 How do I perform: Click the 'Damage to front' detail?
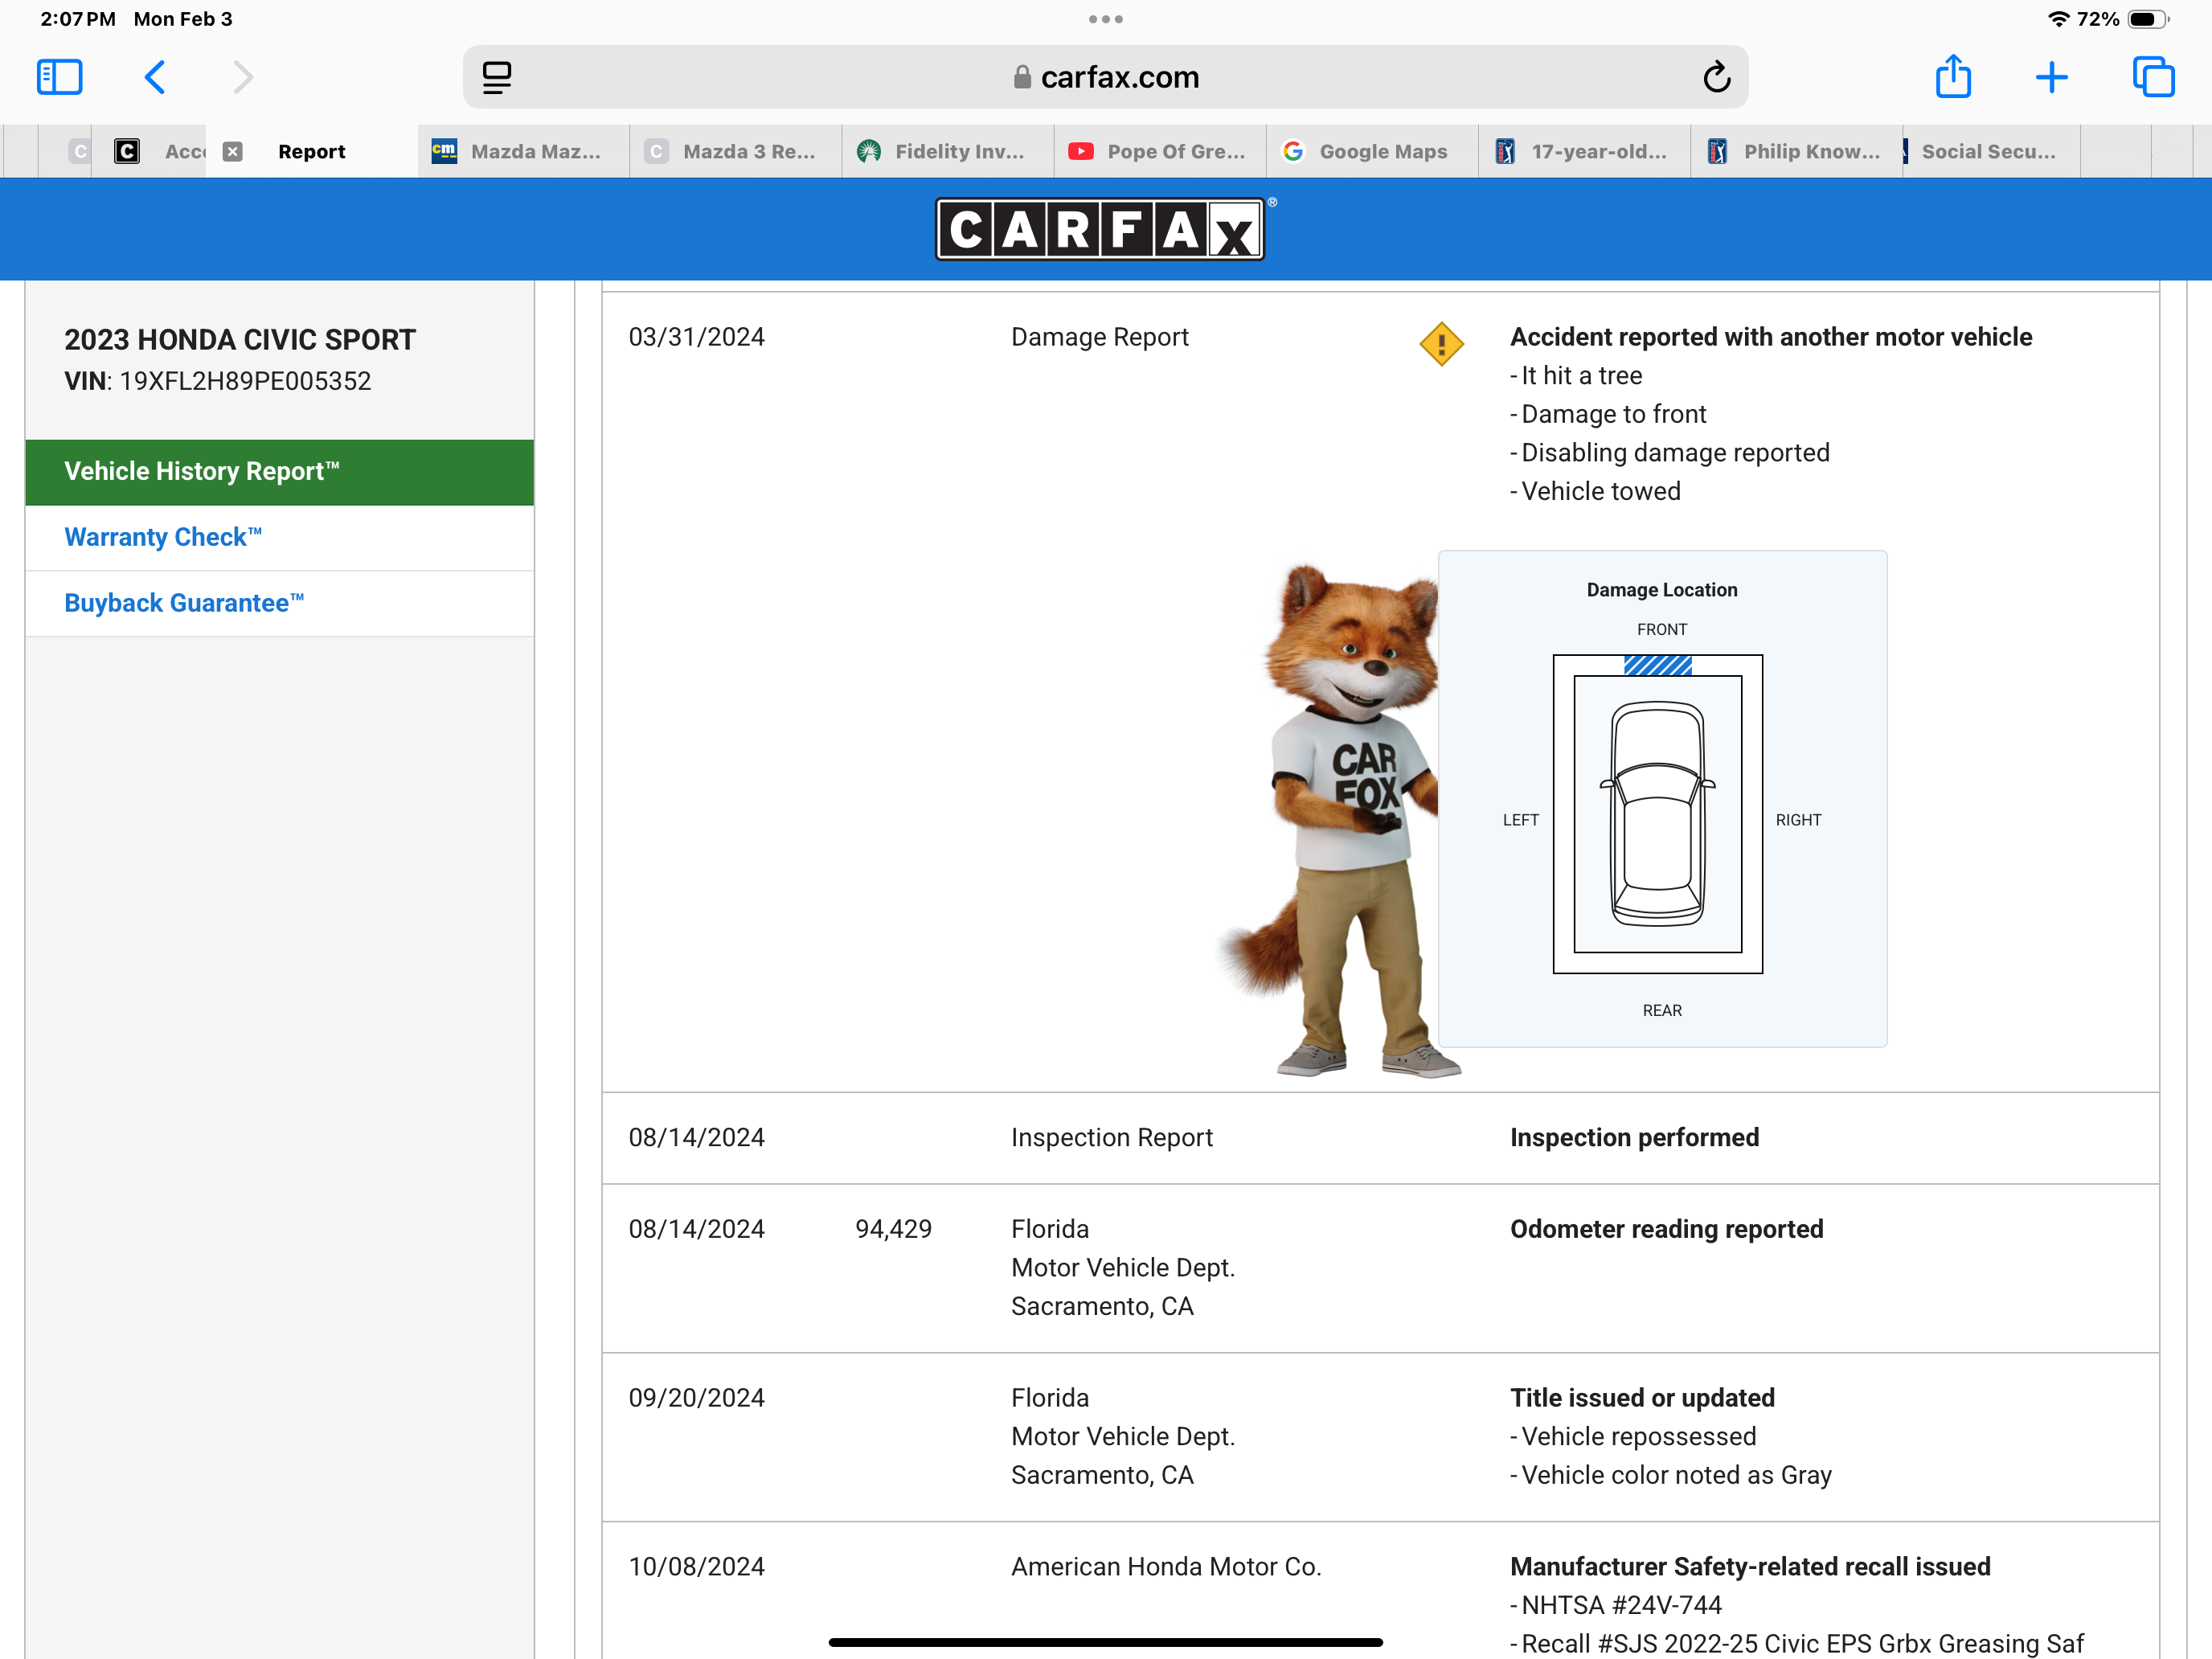click(x=1608, y=414)
